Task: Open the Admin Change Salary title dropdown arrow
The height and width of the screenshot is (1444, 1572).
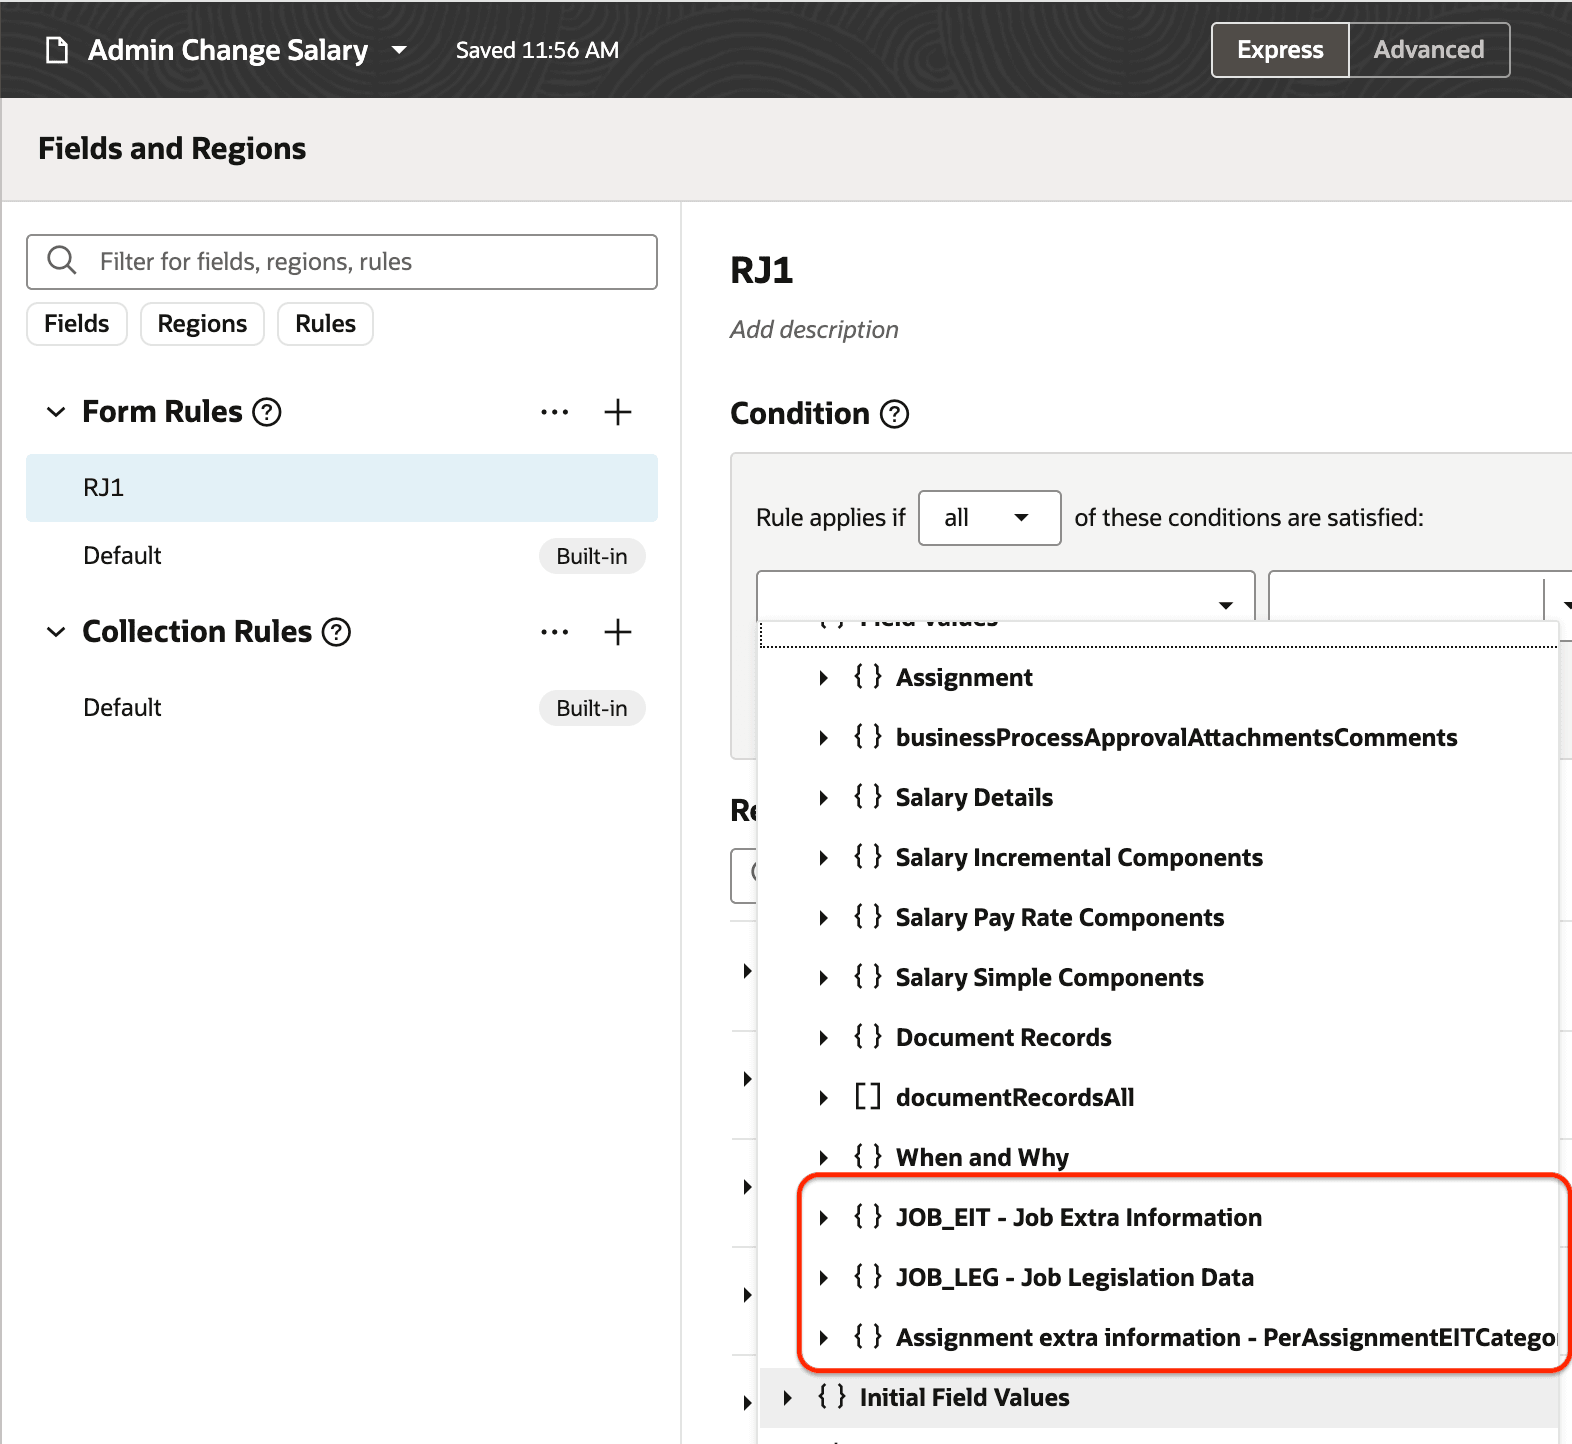Action: pyautogui.click(x=399, y=49)
